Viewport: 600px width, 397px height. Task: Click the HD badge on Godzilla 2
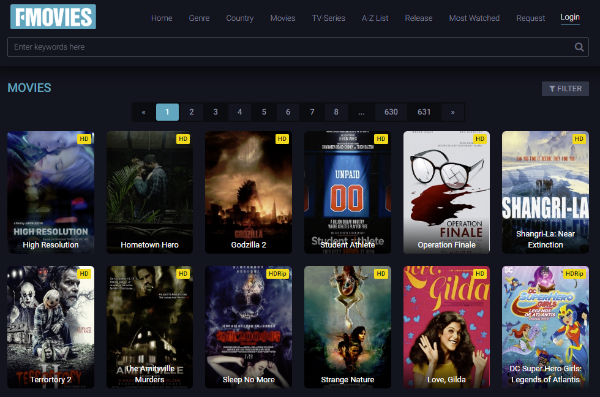282,139
